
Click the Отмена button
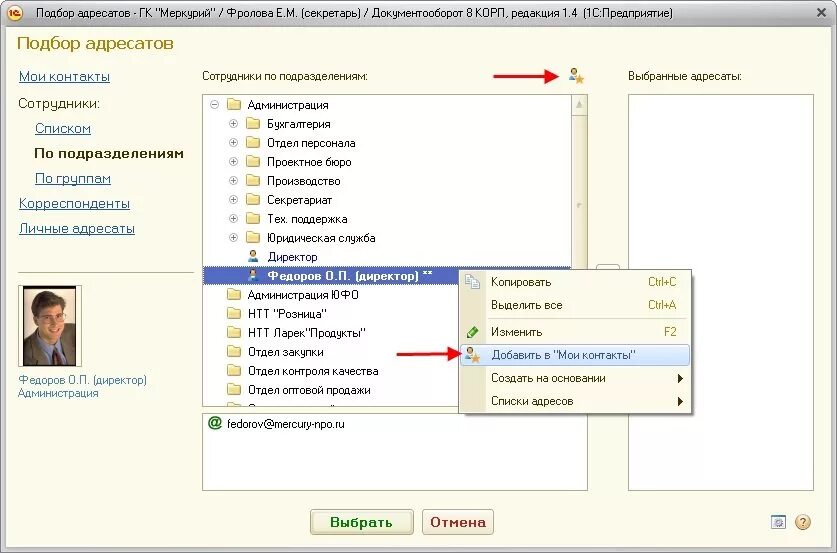click(457, 522)
